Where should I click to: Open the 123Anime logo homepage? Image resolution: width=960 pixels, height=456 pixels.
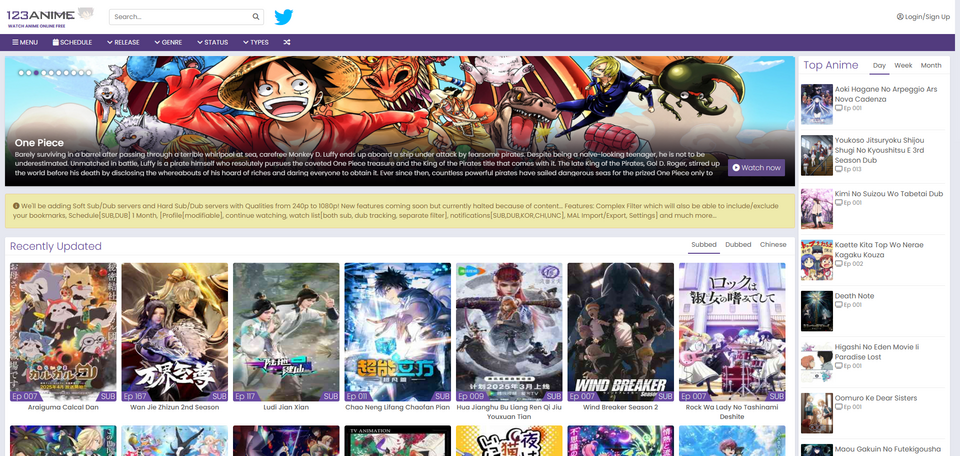tap(50, 17)
